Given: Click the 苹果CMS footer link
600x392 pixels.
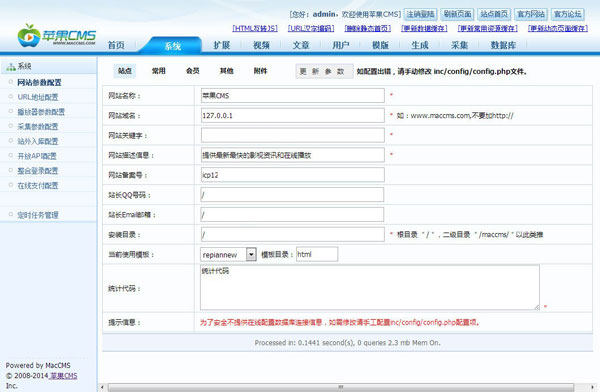Looking at the screenshot, I should point(64,376).
